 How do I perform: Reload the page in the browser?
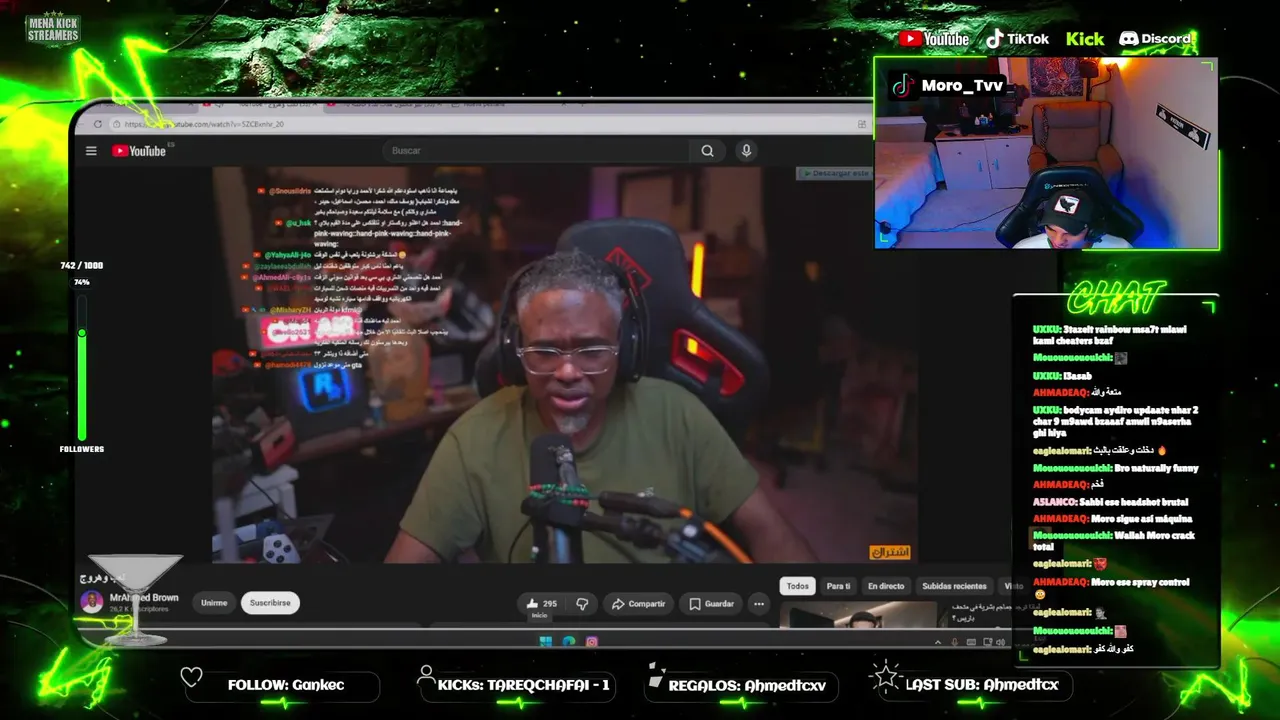97,124
